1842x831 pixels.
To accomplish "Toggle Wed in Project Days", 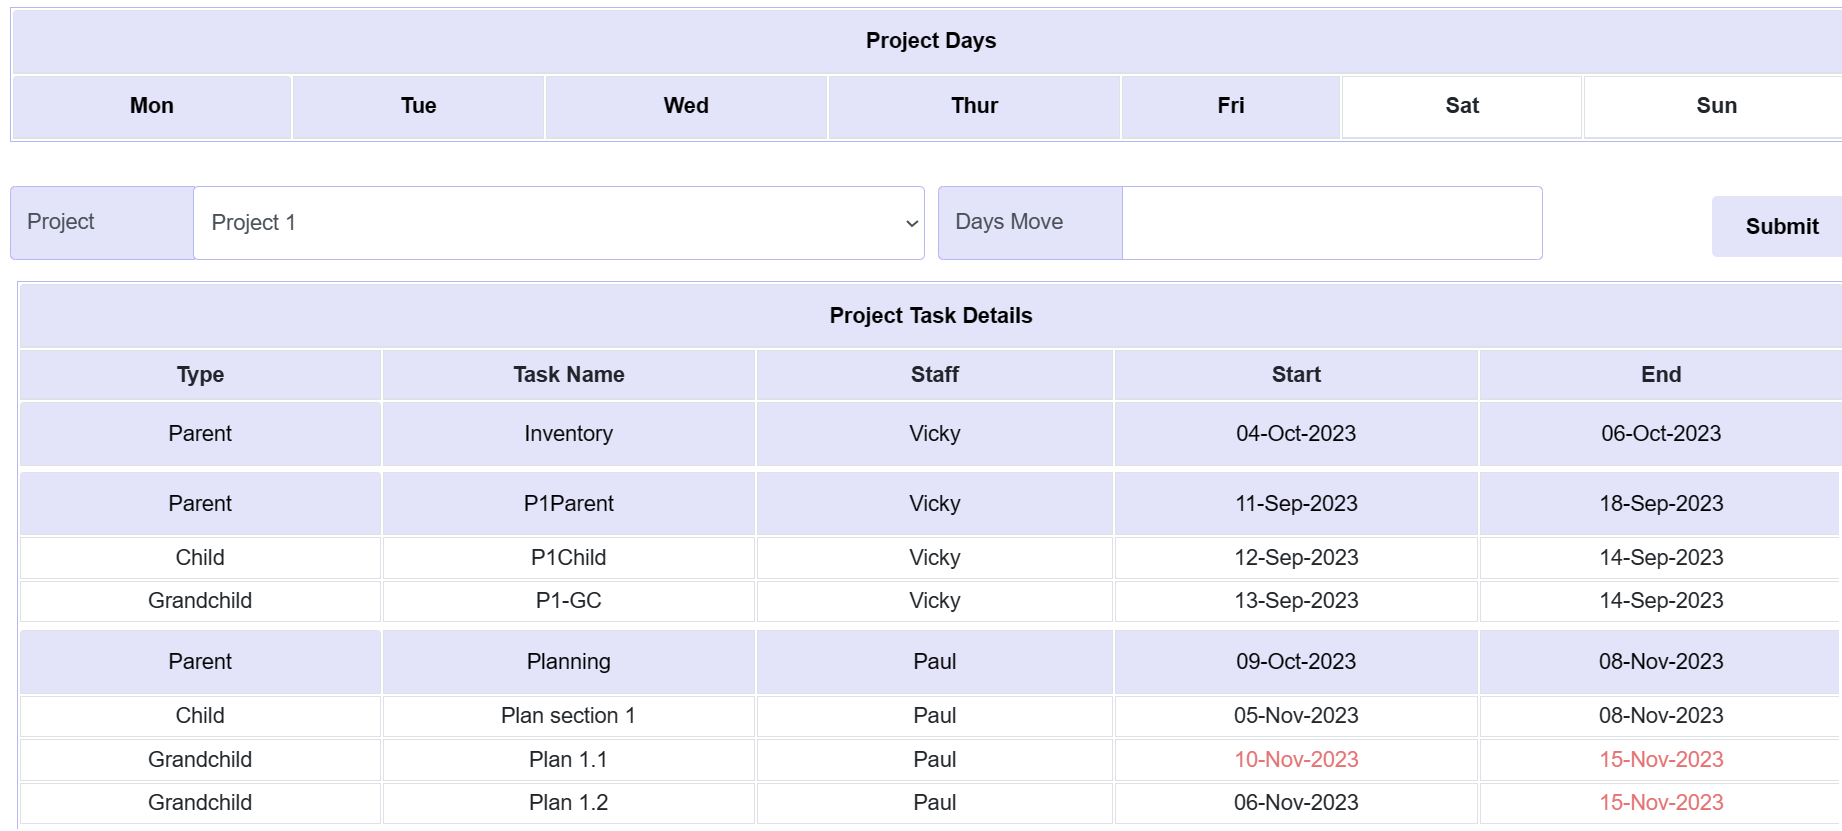I will coord(685,105).
